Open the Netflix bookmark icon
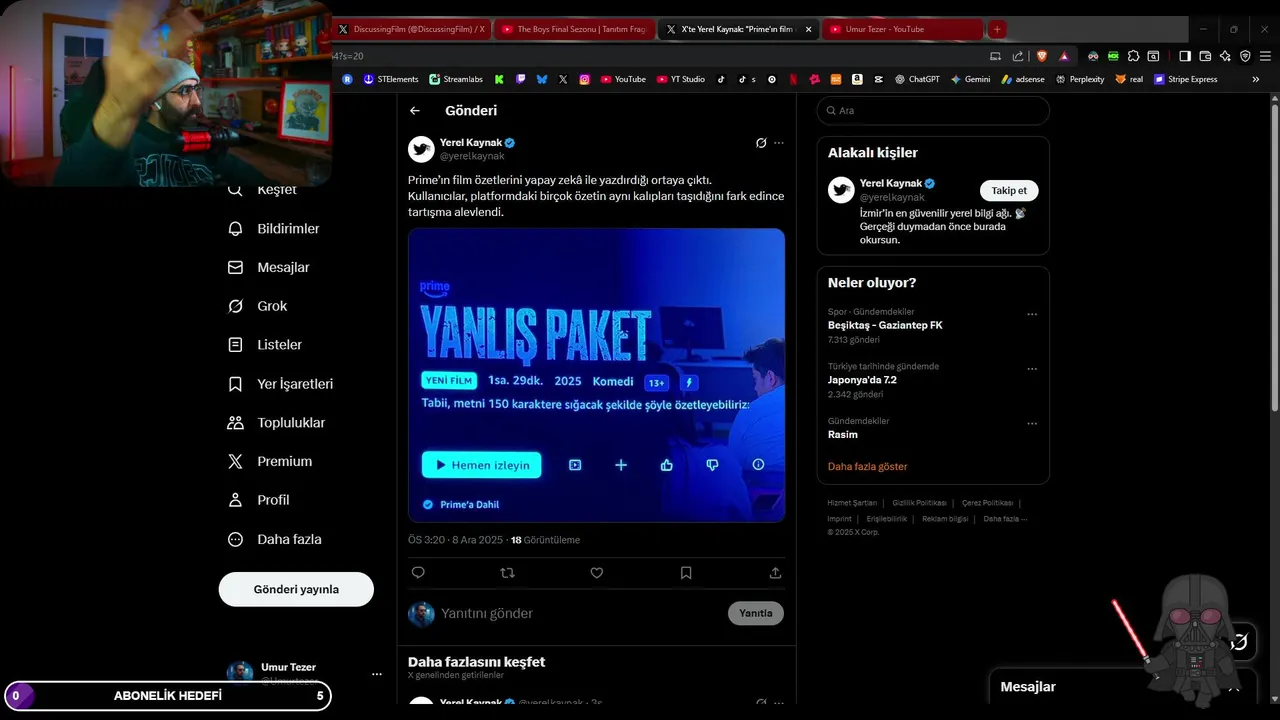The width and height of the screenshot is (1280, 720). [x=793, y=79]
